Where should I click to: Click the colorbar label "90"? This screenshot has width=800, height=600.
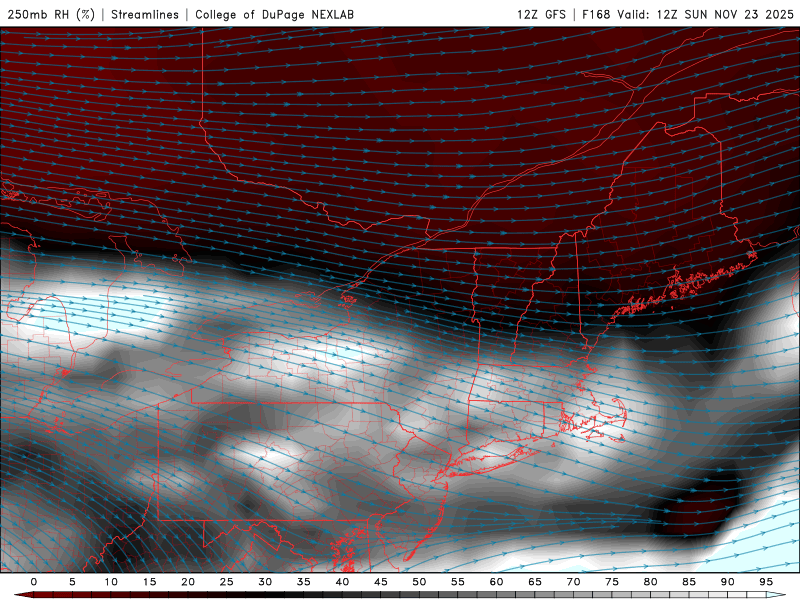point(727,582)
